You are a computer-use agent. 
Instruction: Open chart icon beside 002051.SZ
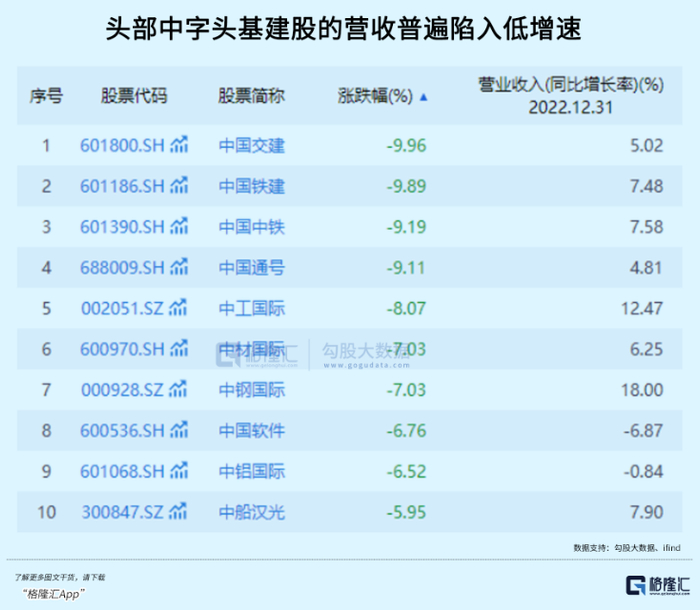tap(178, 308)
